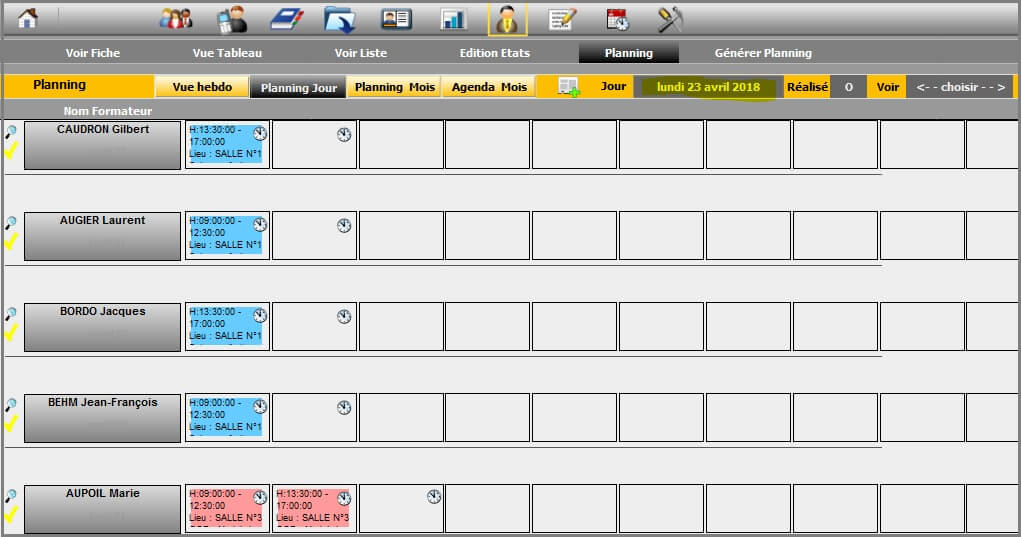Open BORDO Jacques's 13:30-17:00 SALLE N°1 session

click(x=227, y=326)
